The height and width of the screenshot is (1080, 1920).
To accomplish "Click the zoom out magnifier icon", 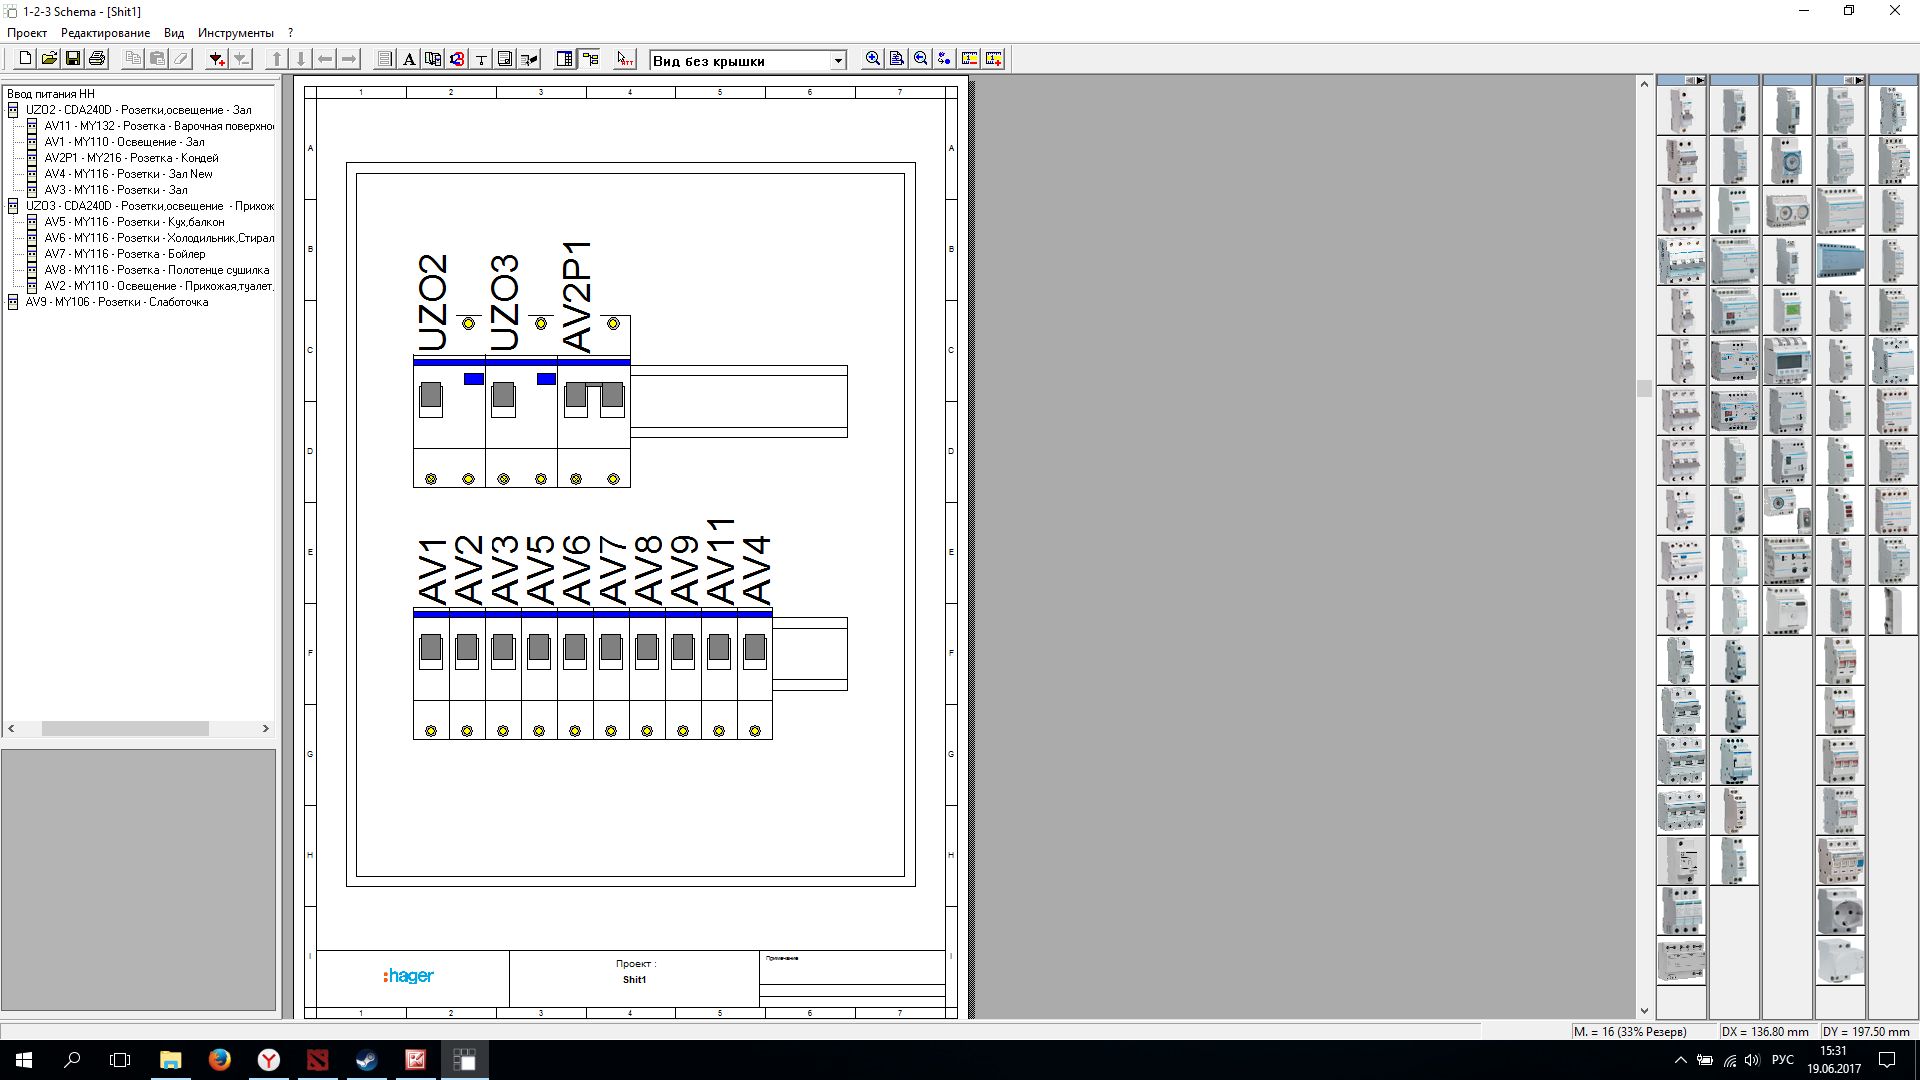I will click(921, 59).
